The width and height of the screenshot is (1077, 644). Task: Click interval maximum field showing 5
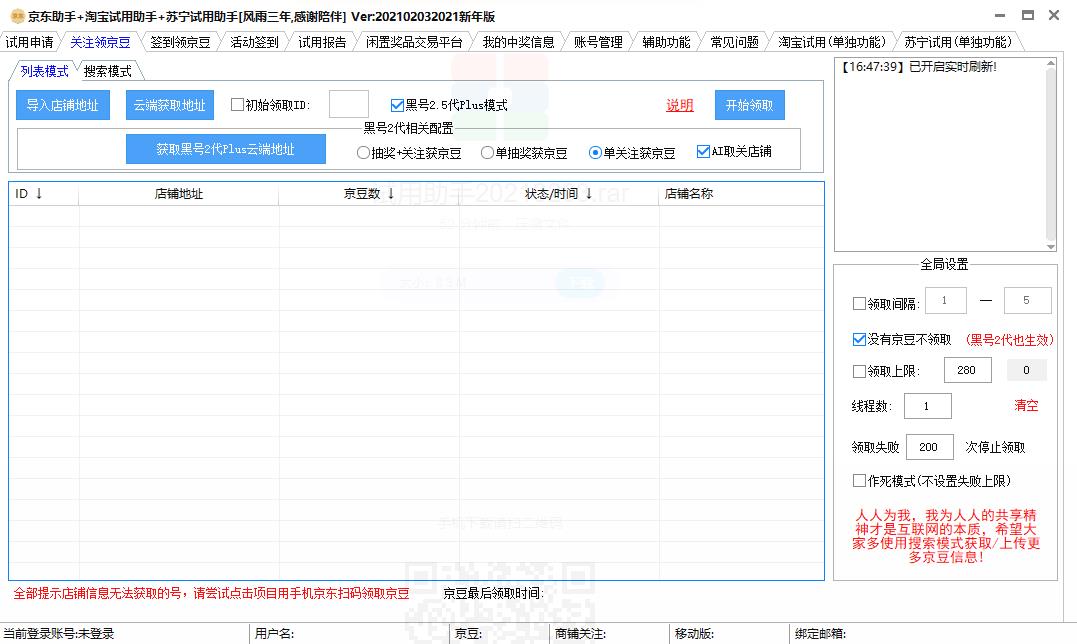1028,300
